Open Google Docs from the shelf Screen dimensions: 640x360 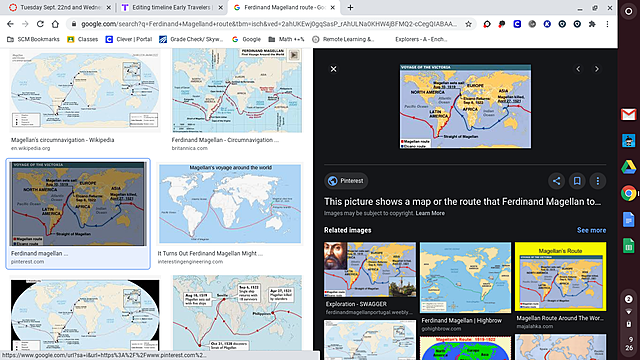coord(629,220)
